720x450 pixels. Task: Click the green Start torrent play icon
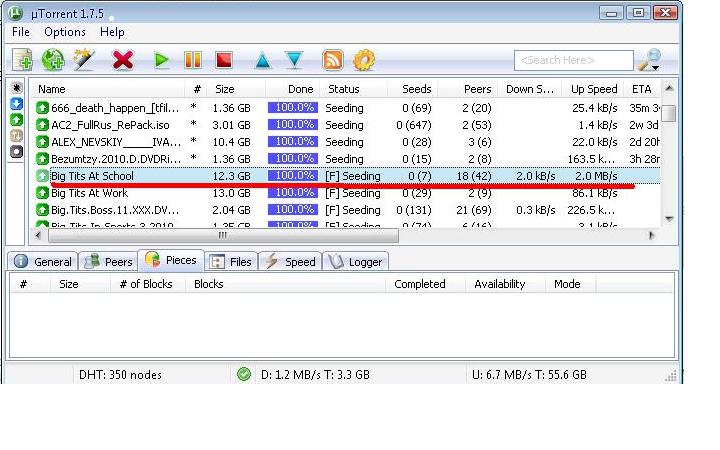click(x=161, y=60)
